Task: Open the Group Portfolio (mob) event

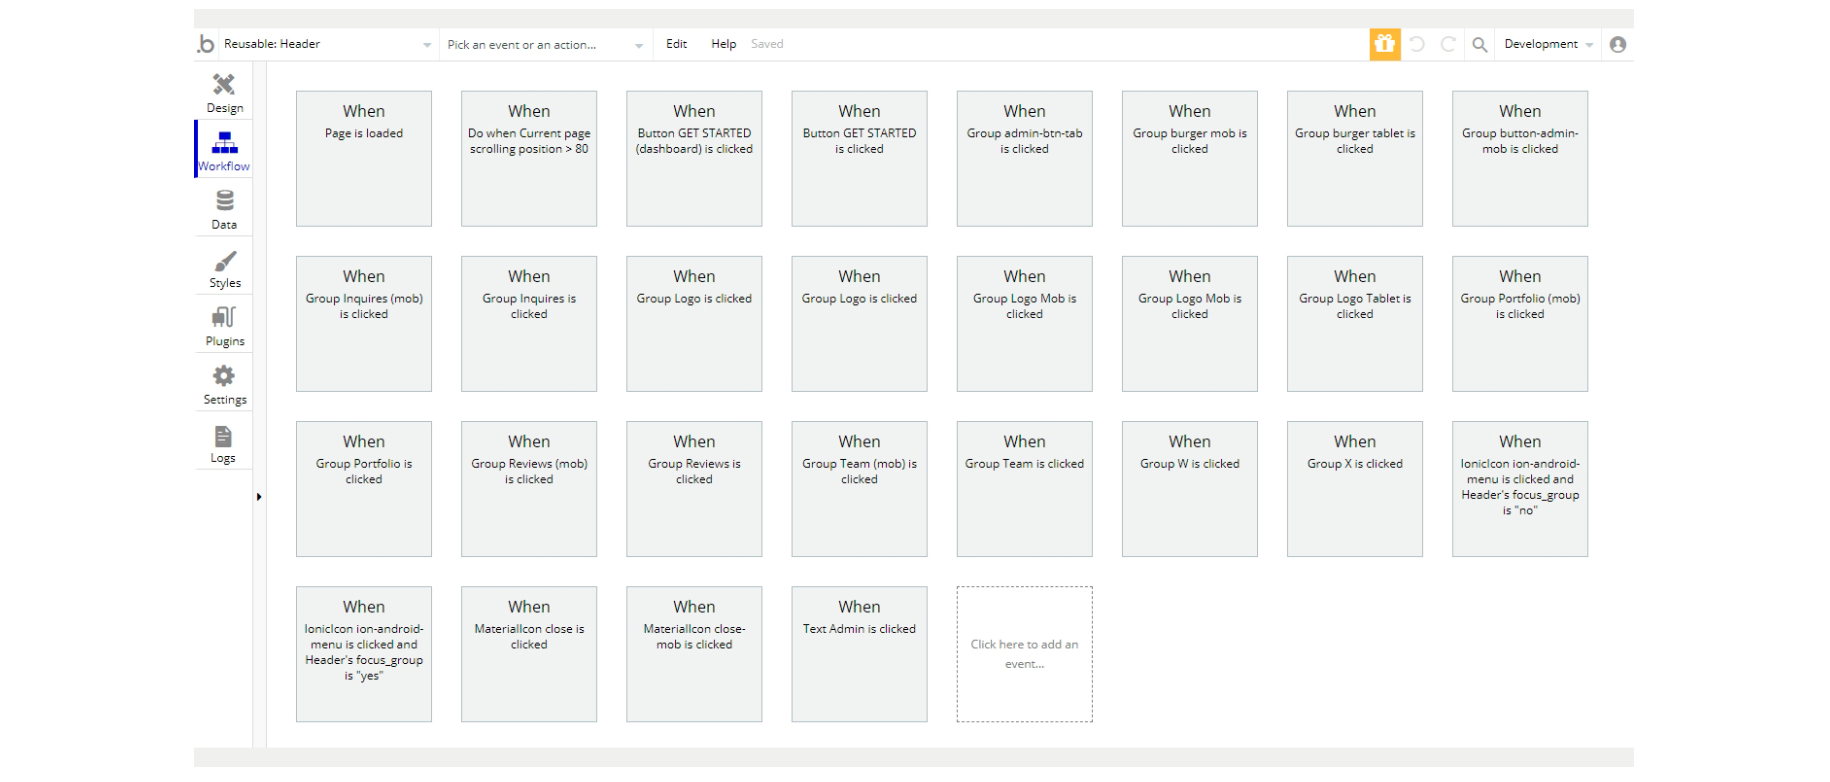Action: pos(1520,324)
